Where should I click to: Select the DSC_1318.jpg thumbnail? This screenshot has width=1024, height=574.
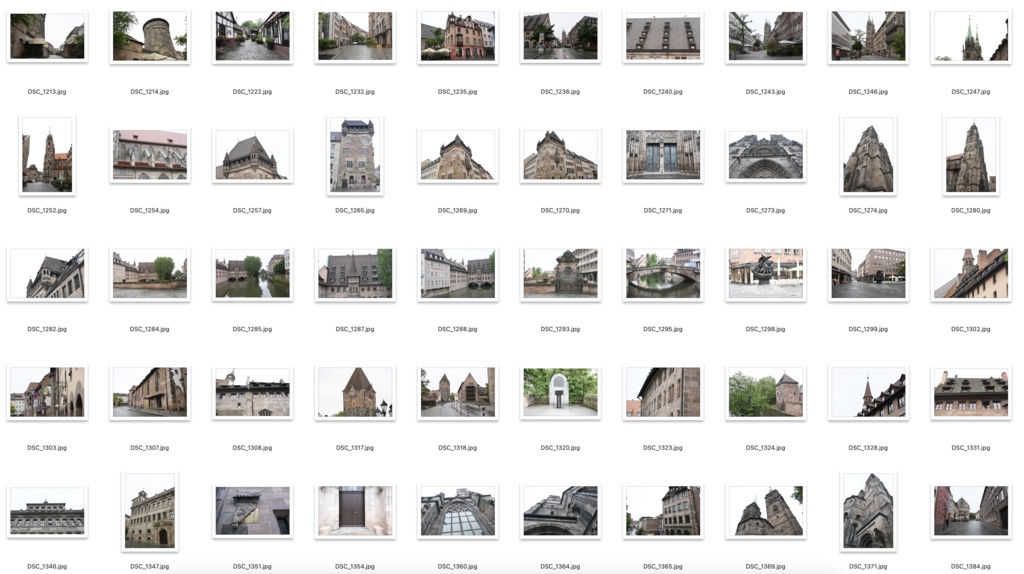tap(457, 392)
